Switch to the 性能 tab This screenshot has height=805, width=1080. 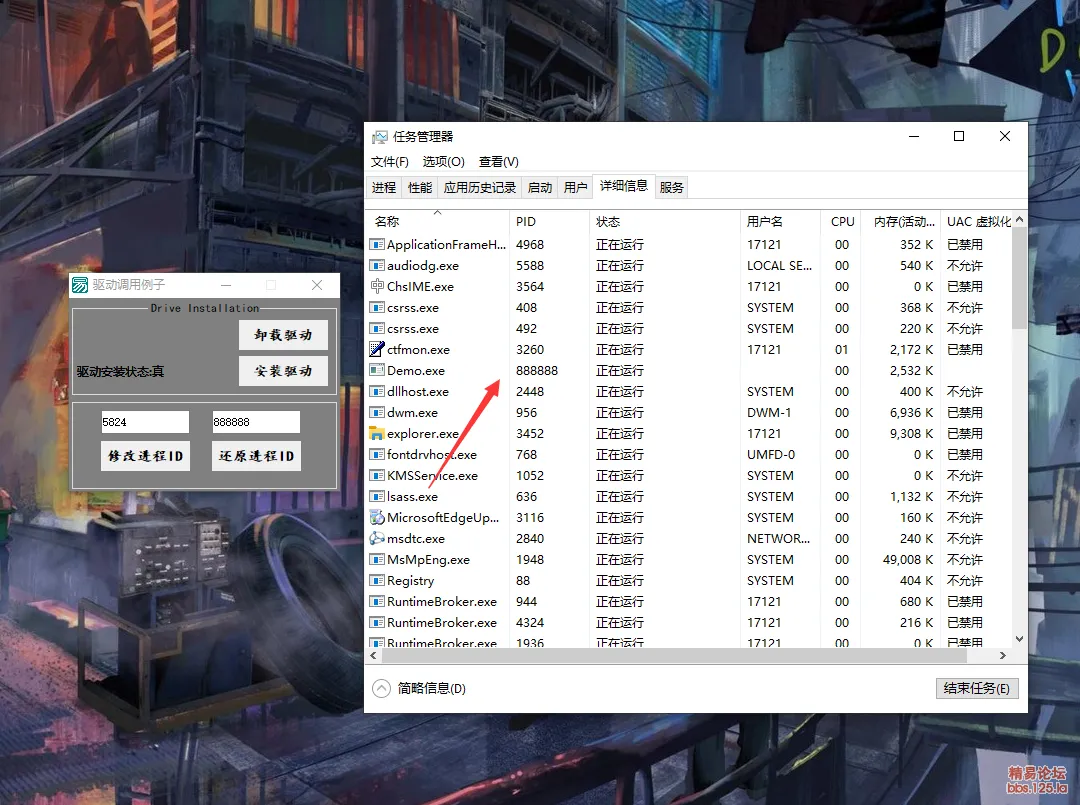[420, 188]
